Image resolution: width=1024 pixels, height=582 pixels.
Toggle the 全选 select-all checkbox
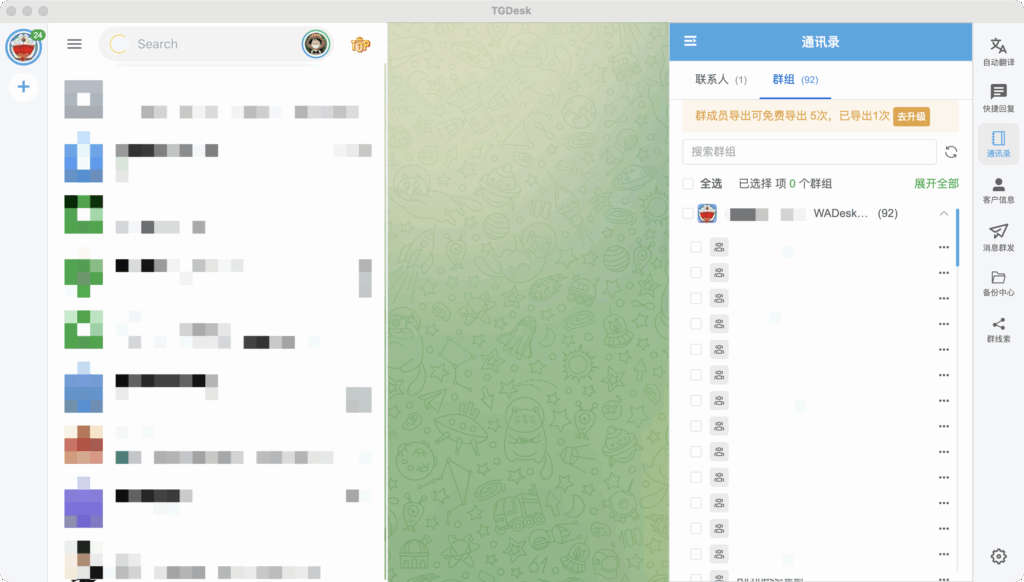(687, 183)
